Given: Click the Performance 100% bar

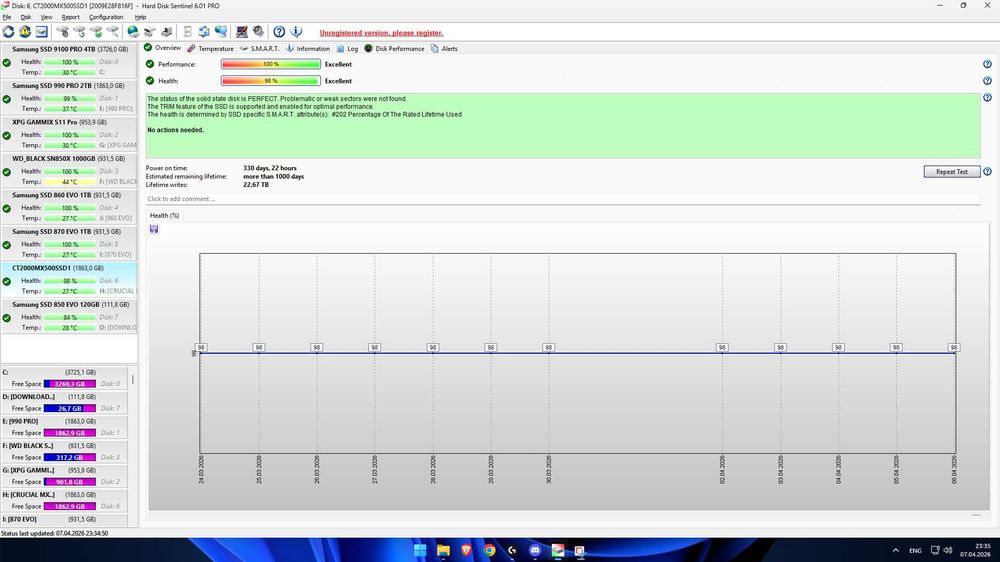Looking at the screenshot, I should click(x=270, y=64).
